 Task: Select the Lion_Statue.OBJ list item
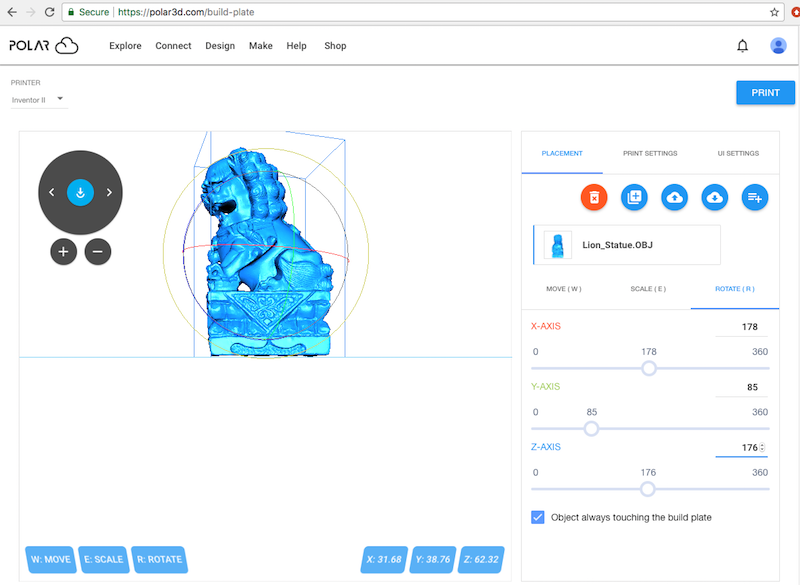(x=627, y=245)
